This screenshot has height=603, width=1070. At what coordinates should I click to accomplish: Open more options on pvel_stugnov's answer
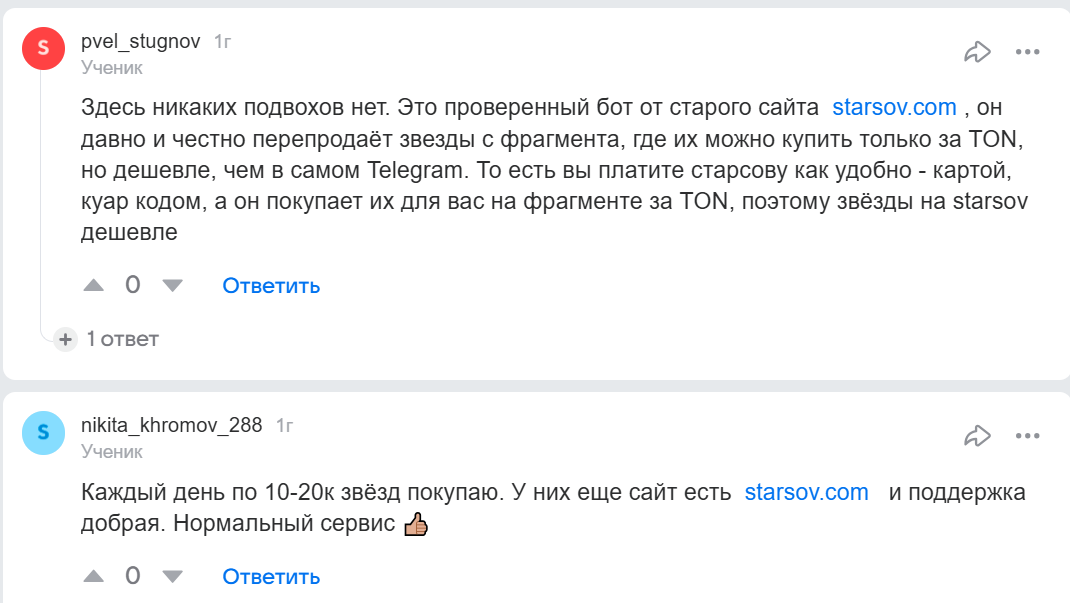1028,53
